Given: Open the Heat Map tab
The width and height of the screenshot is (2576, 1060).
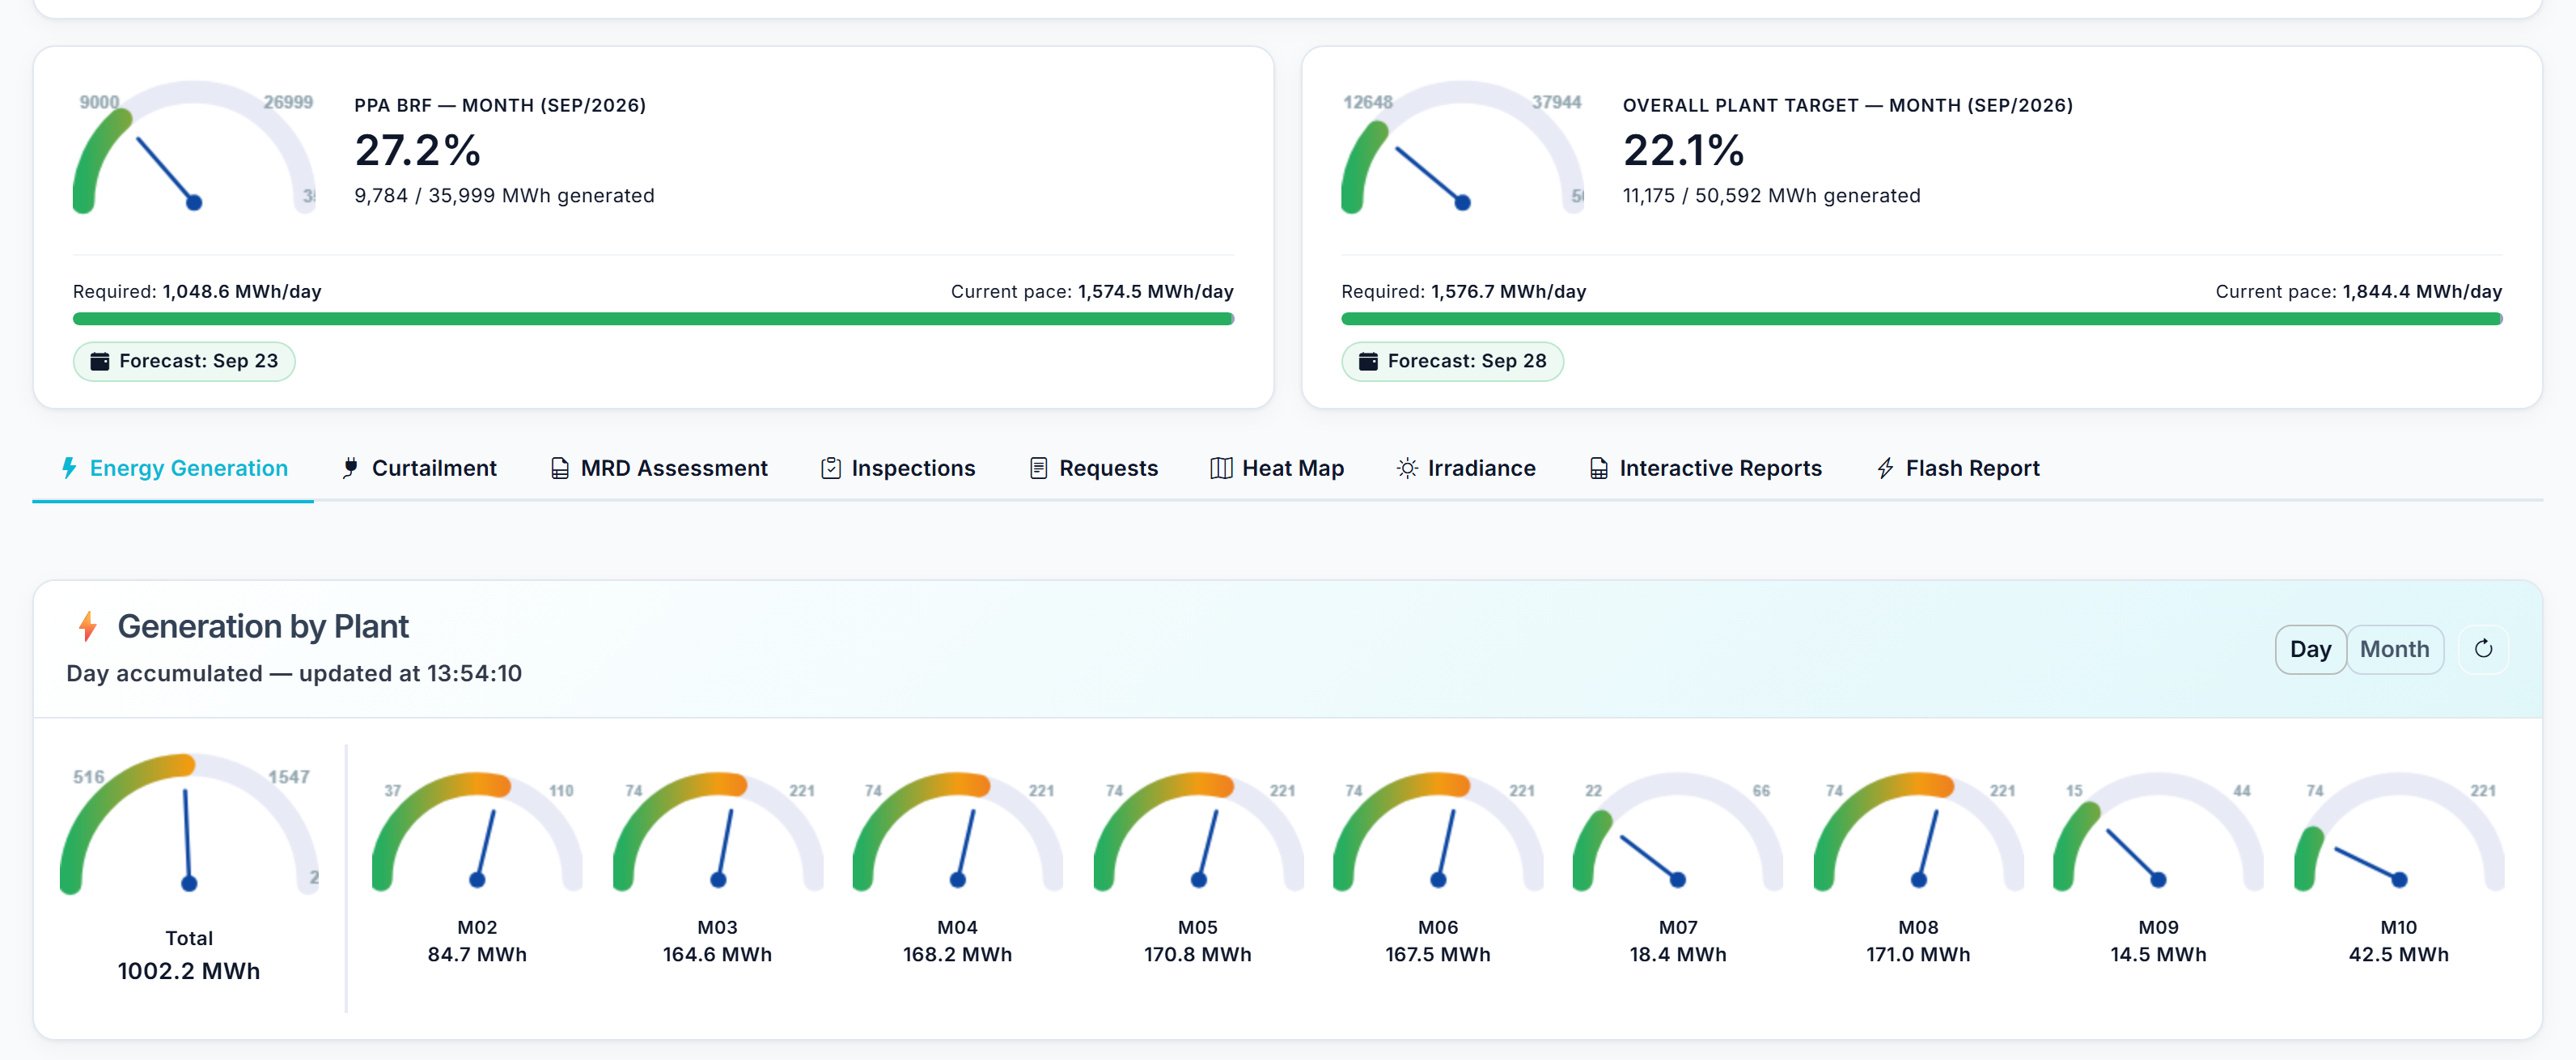Looking at the screenshot, I should (1277, 468).
